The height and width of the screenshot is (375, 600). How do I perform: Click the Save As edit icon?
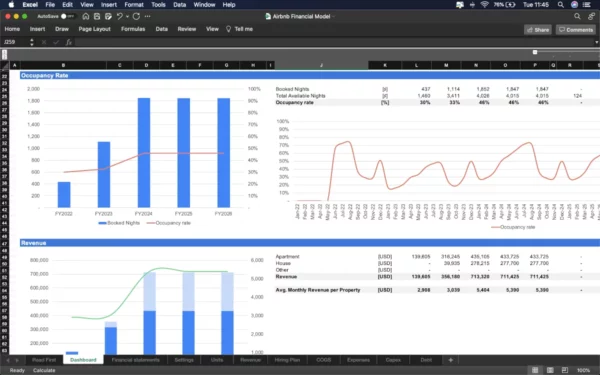click(108, 16)
